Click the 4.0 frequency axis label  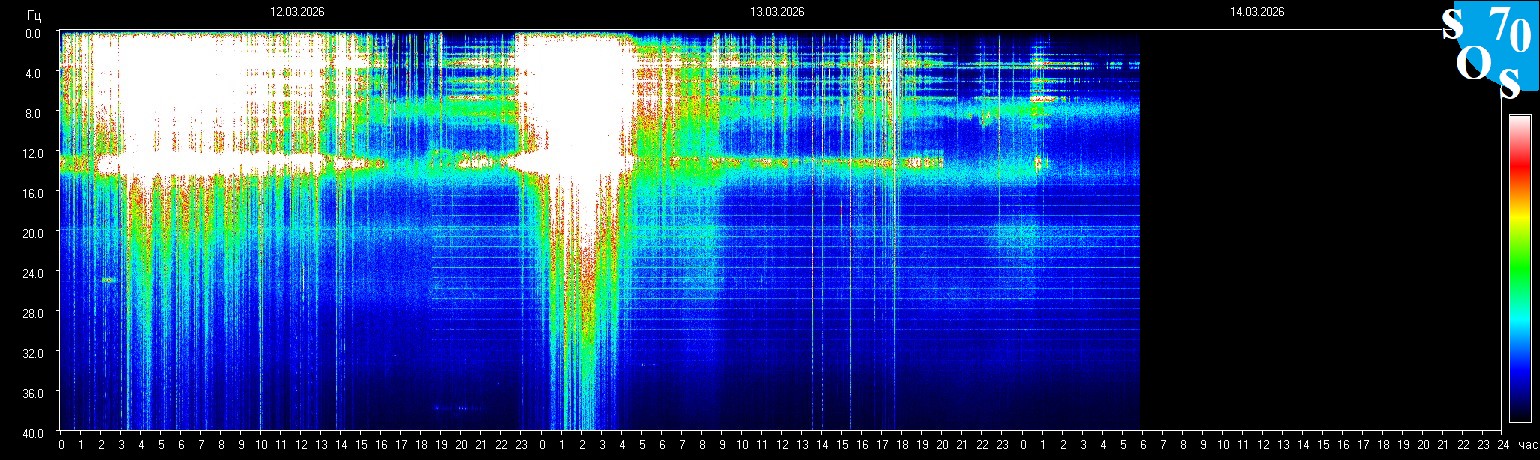(x=32, y=73)
